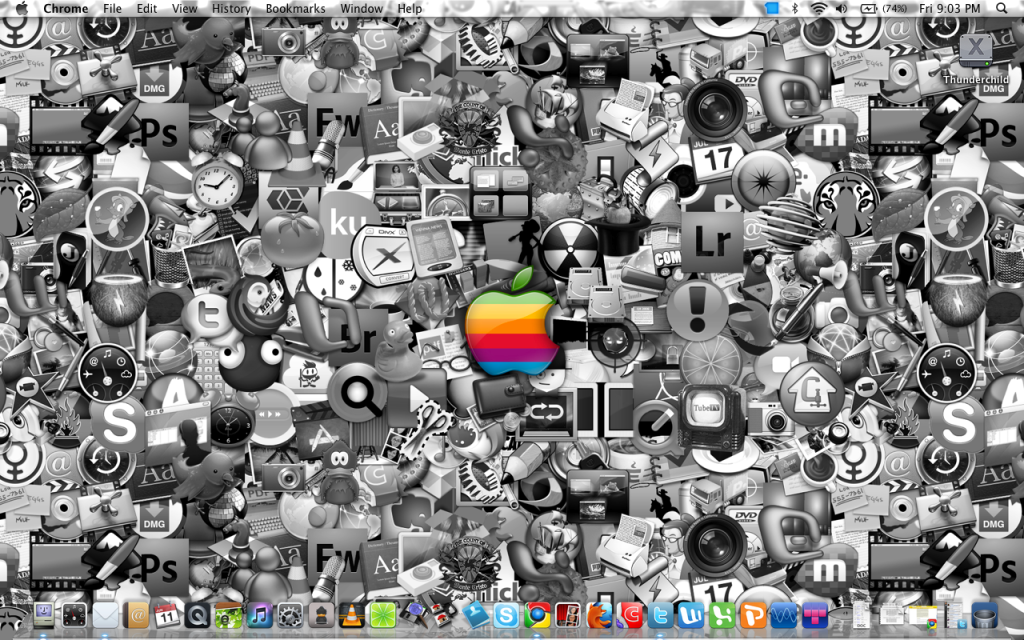Image resolution: width=1024 pixels, height=640 pixels.
Task: Open the Bookmarks menu
Action: tap(295, 8)
